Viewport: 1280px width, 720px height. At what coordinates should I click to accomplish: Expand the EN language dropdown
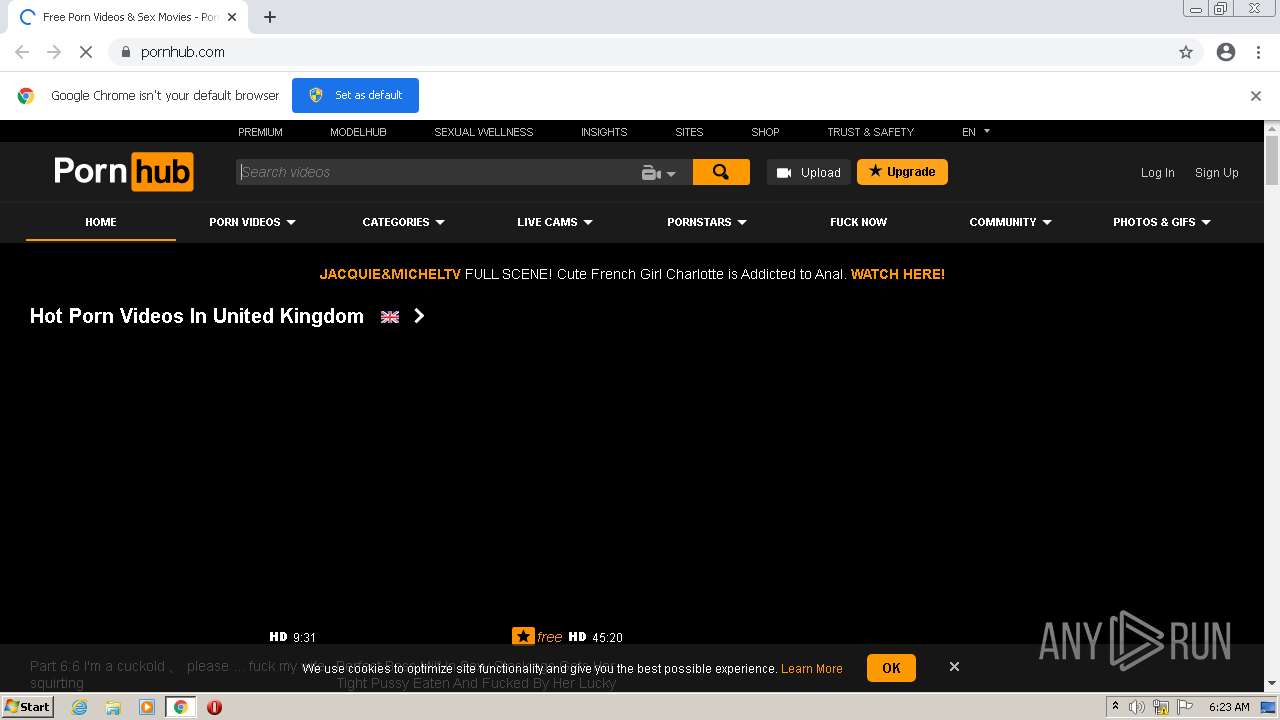976,132
